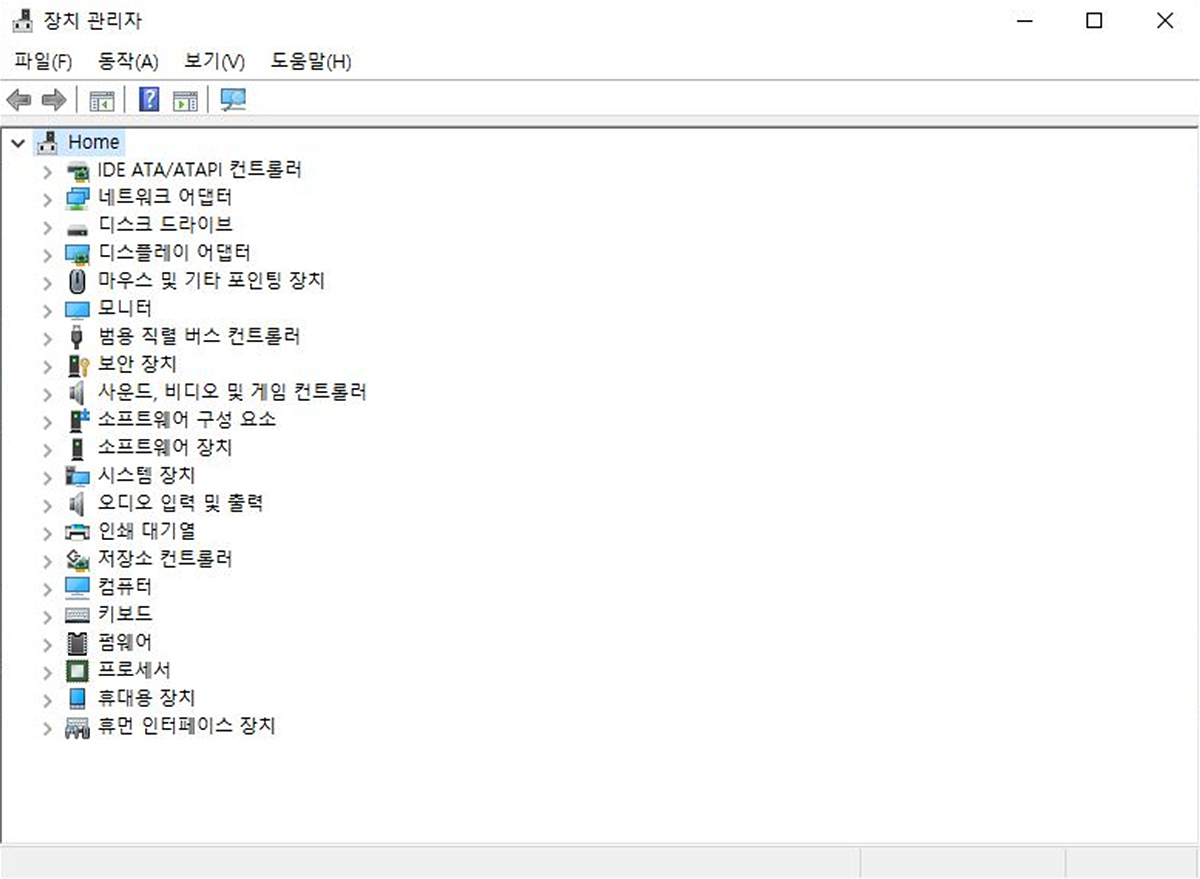The image size is (1200, 879).
Task: Click the scan for hardware changes icon
Action: click(x=233, y=100)
